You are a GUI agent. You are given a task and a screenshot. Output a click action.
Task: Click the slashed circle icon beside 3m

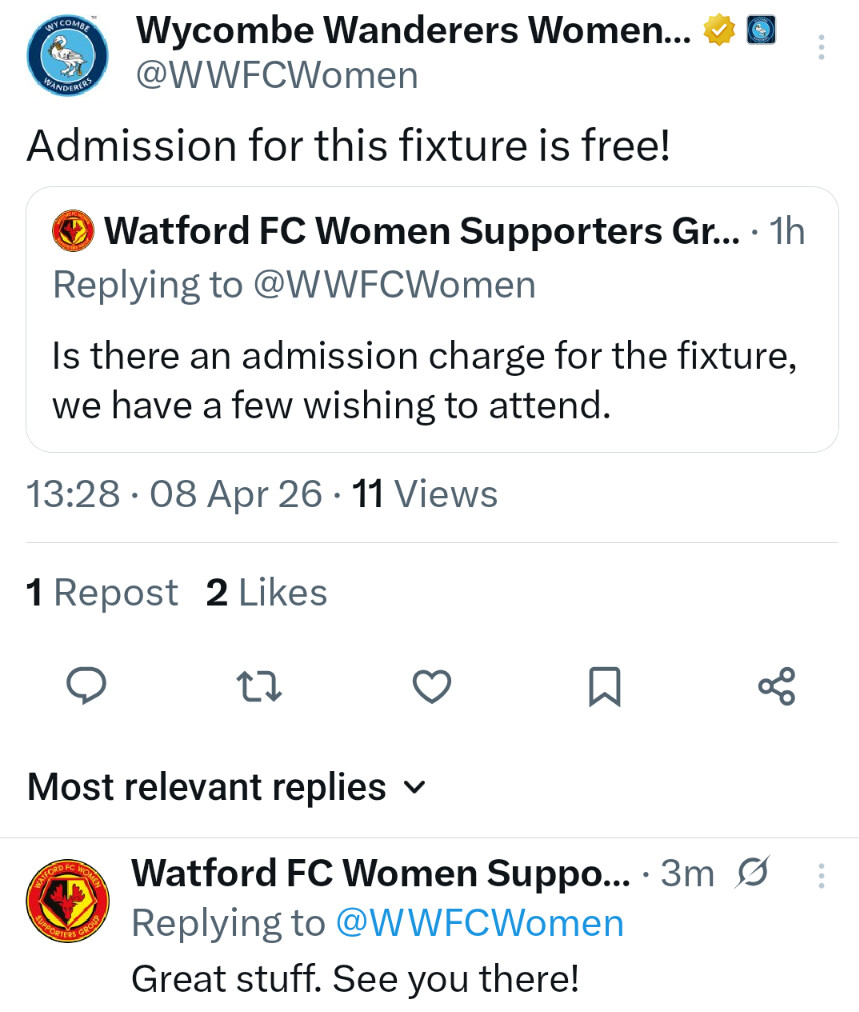(751, 874)
